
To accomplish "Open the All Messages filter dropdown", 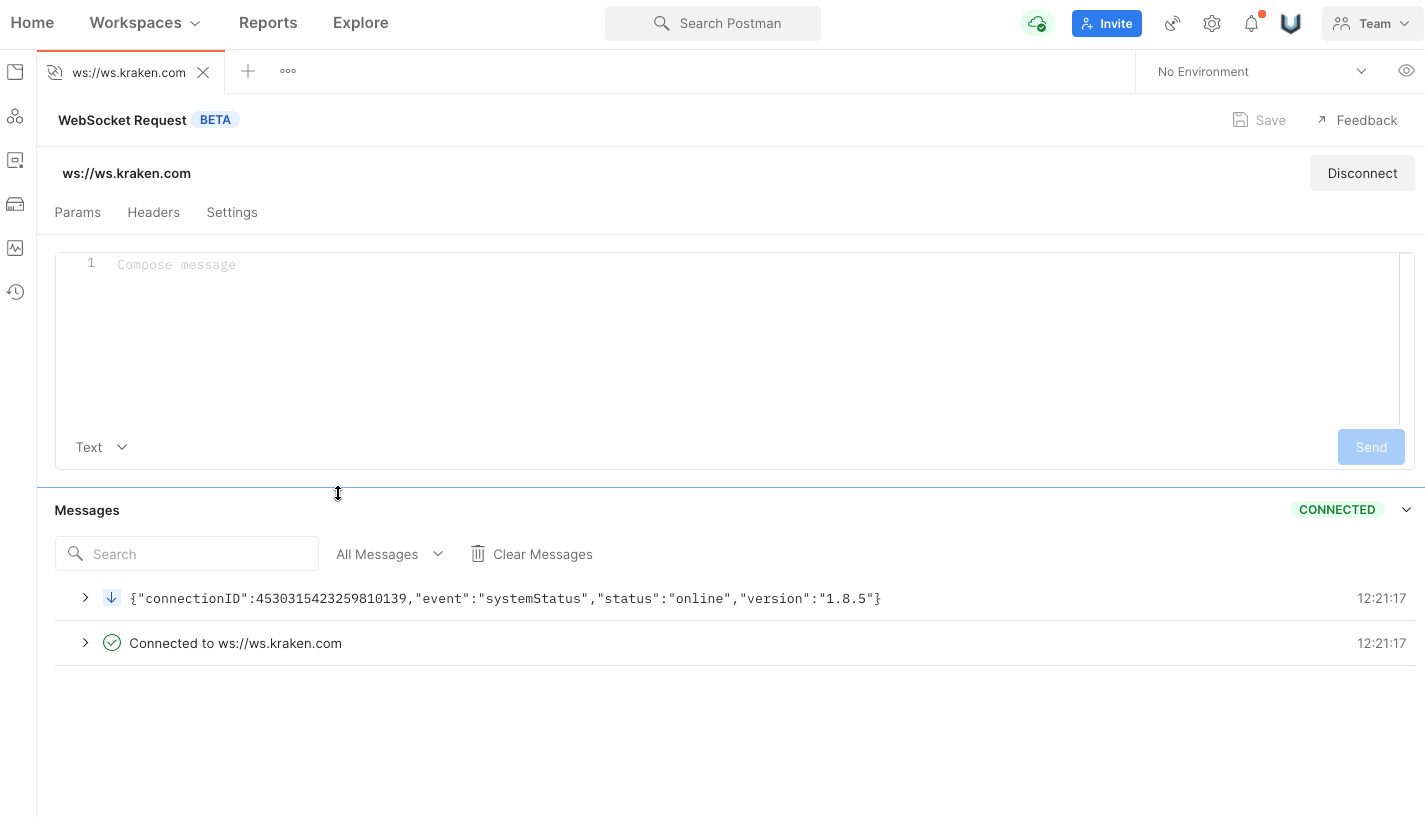I will [390, 554].
